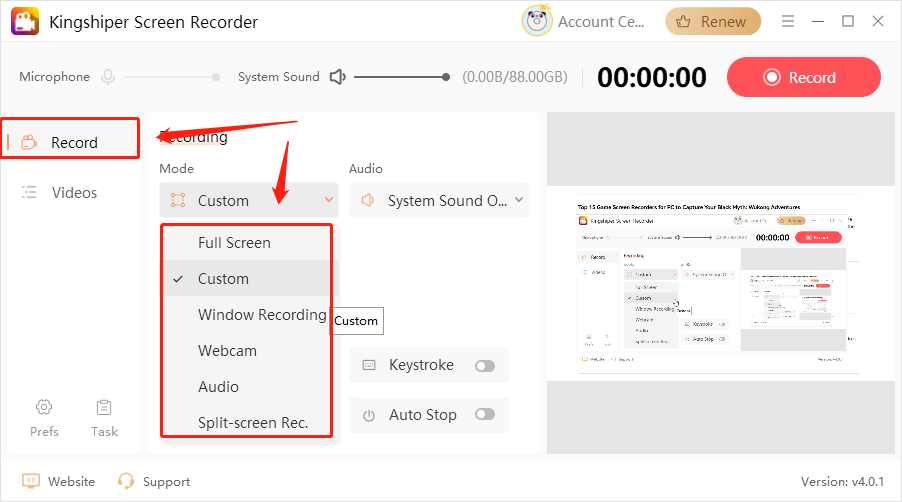This screenshot has height=502, width=902.
Task: Click the Custom region icon in Mode box
Action: tap(178, 200)
